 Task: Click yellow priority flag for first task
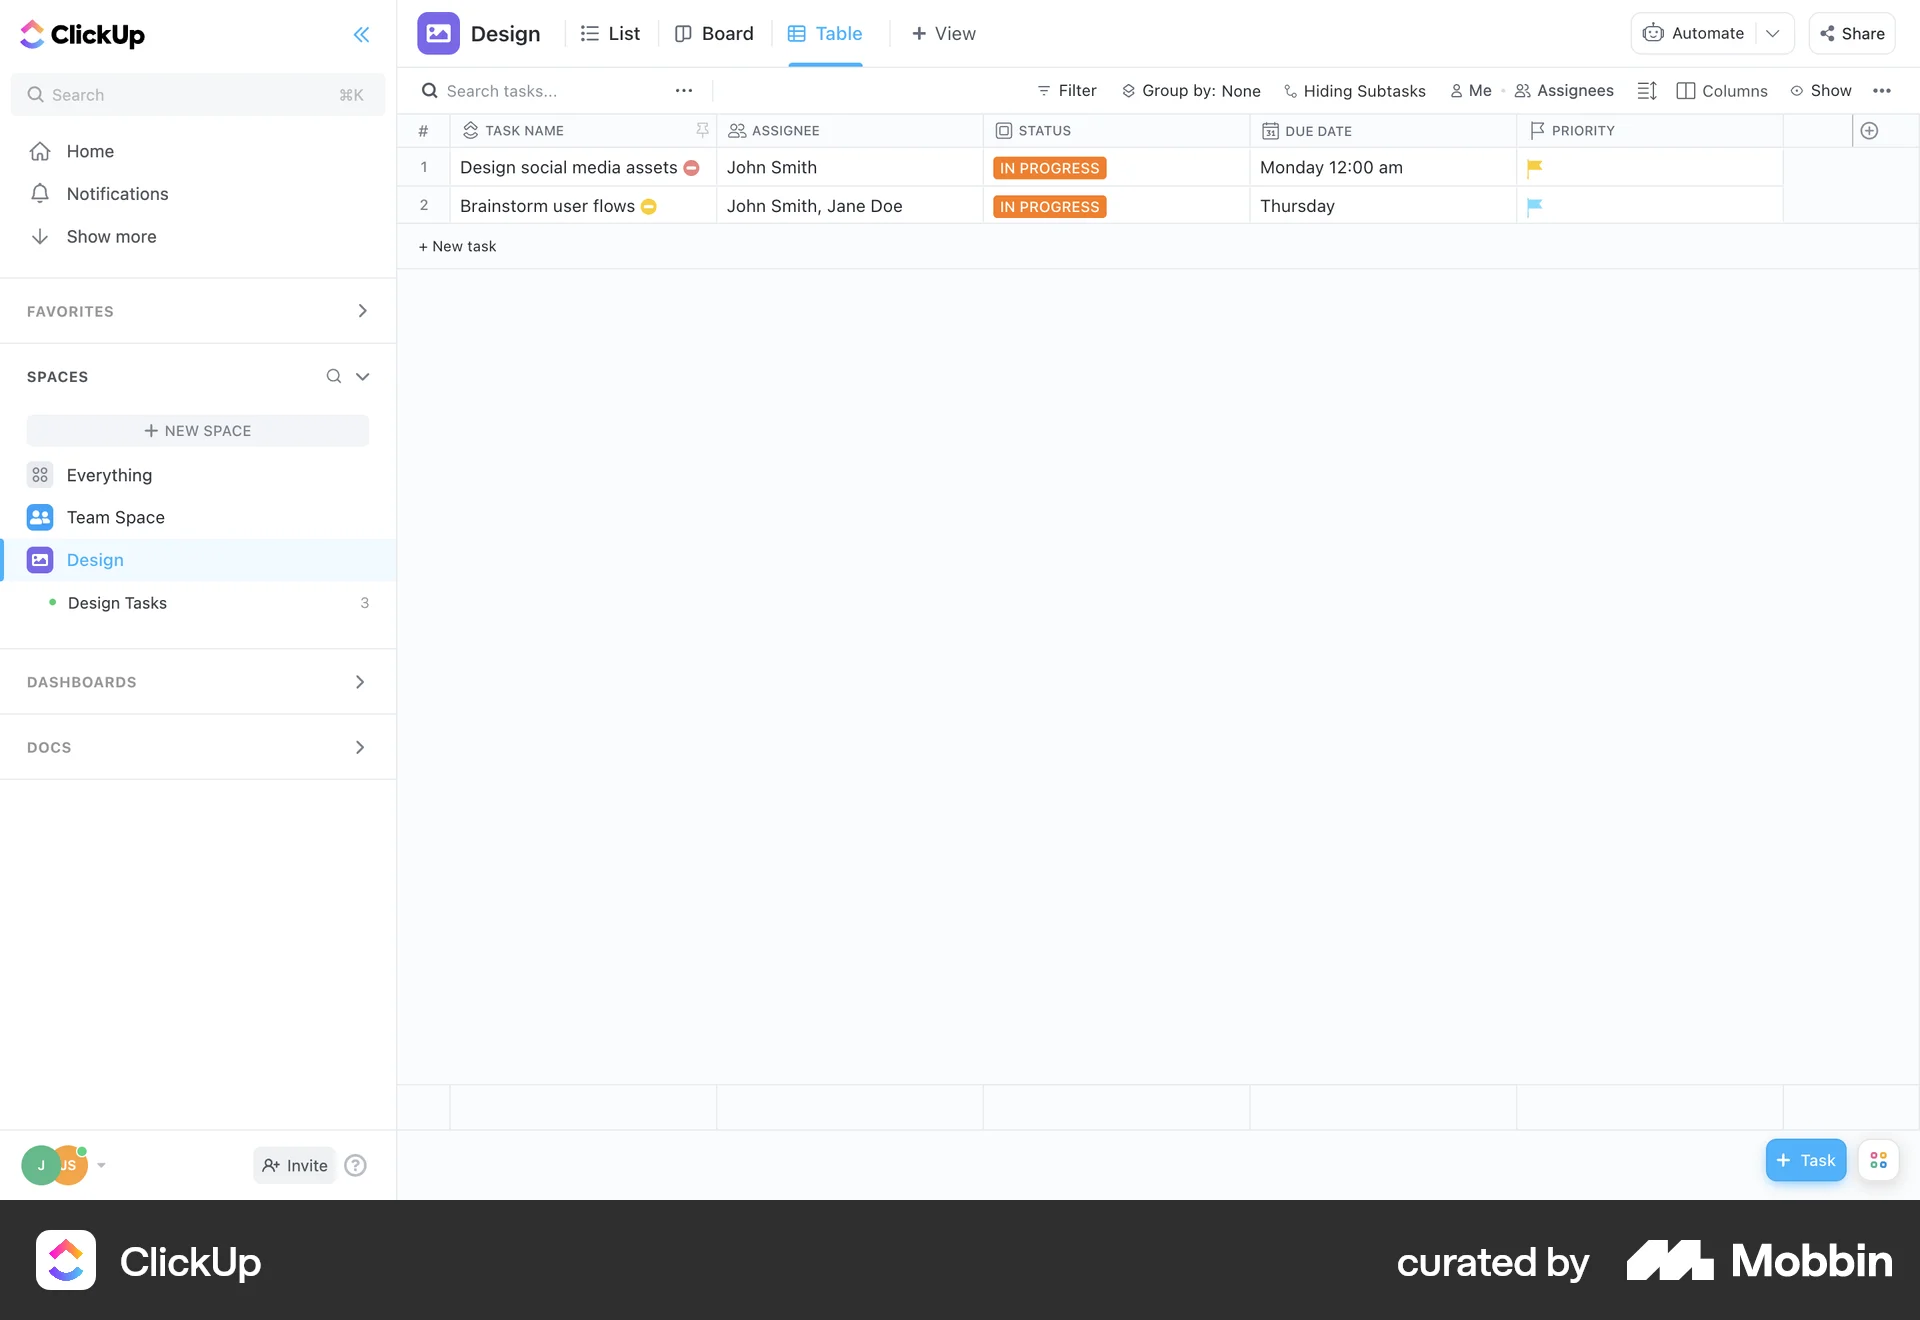pyautogui.click(x=1535, y=168)
